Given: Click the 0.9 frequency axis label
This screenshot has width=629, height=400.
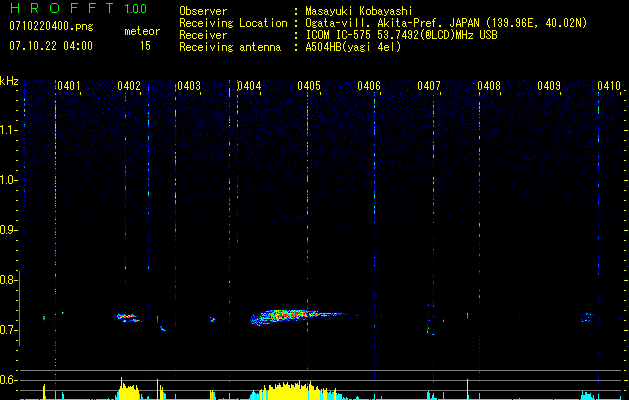Looking at the screenshot, I should 8,230.
